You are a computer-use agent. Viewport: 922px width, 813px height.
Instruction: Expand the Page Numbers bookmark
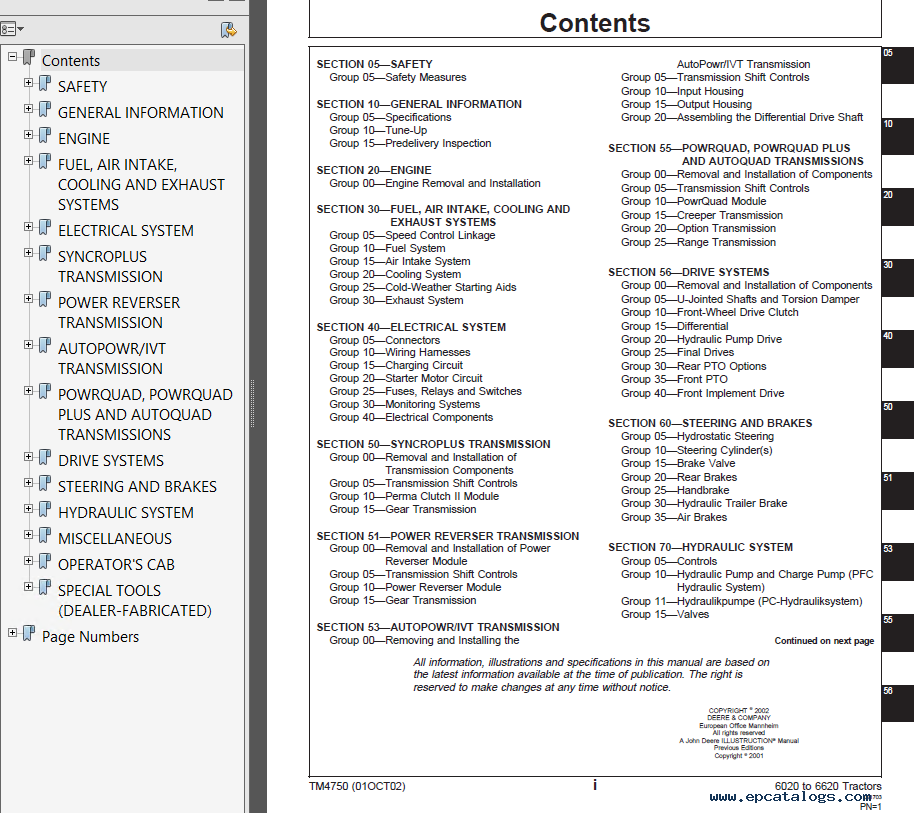(12, 633)
